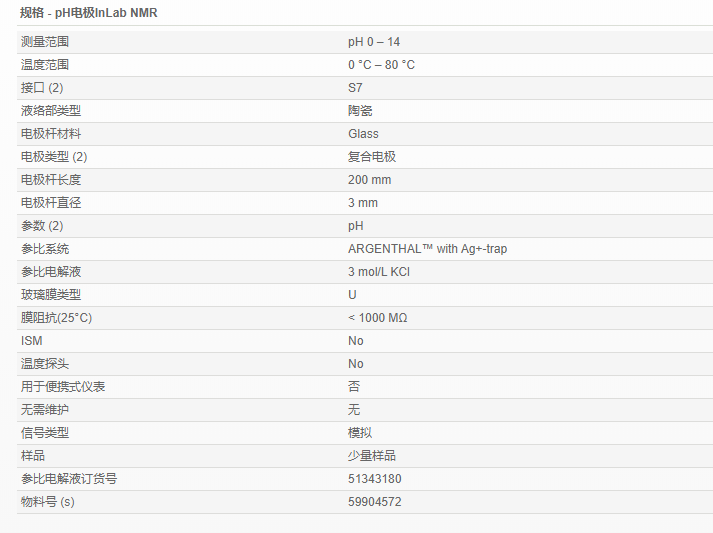
Task: Click the '玻璃膜类型' row label
Action: tap(51, 295)
